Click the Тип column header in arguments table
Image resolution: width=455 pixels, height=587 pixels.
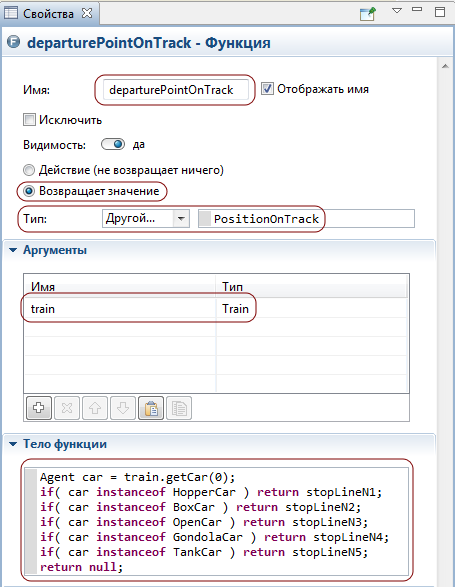312,286
